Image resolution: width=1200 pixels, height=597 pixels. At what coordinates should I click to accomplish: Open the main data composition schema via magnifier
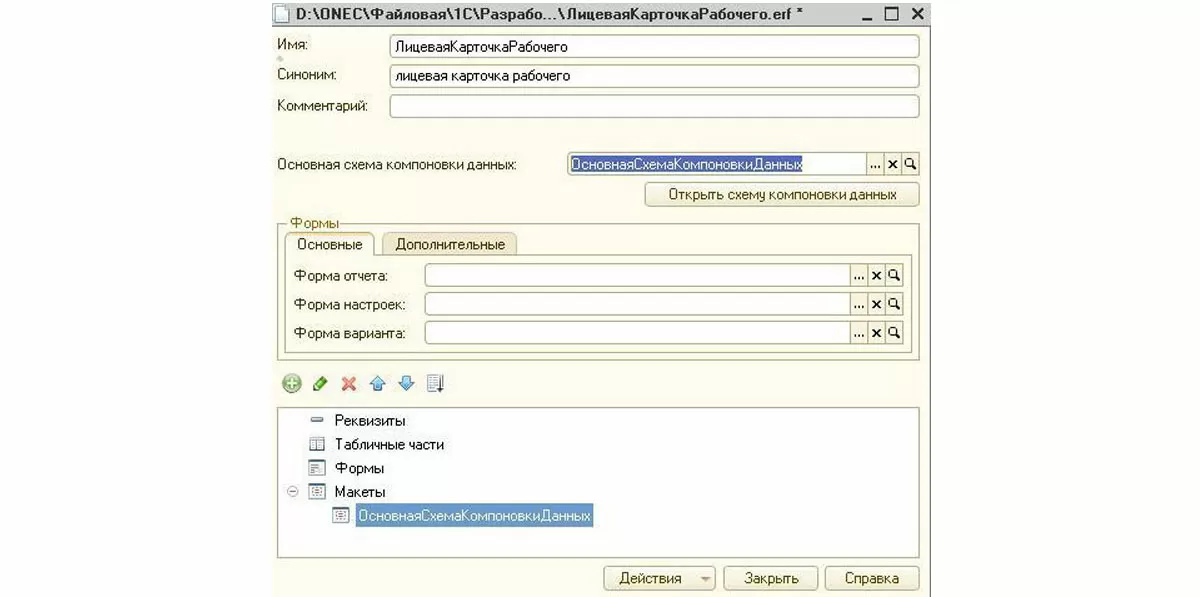click(x=910, y=164)
